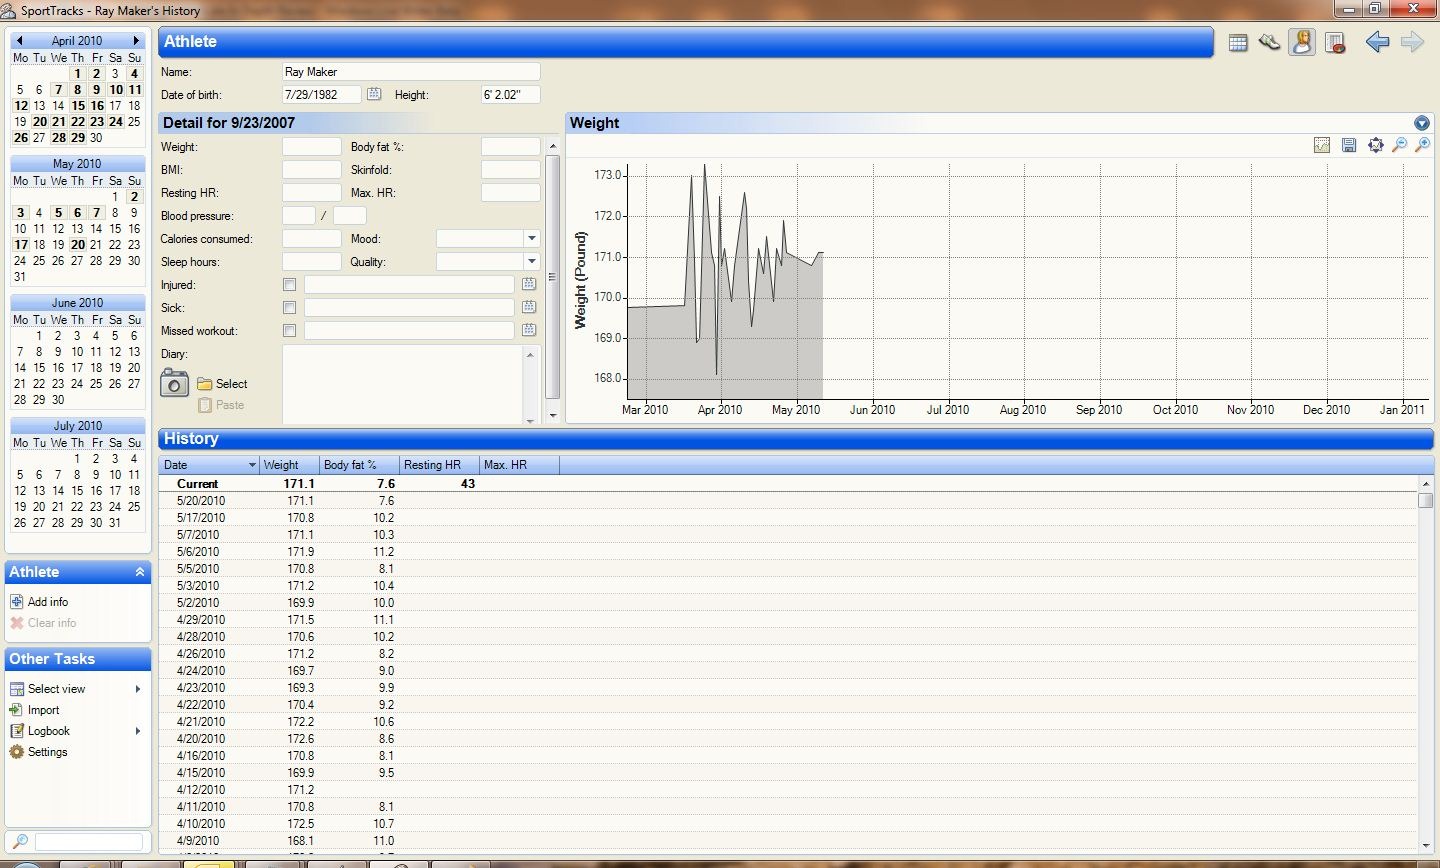
Task: Expand Logbook submenu
Action: click(x=138, y=731)
